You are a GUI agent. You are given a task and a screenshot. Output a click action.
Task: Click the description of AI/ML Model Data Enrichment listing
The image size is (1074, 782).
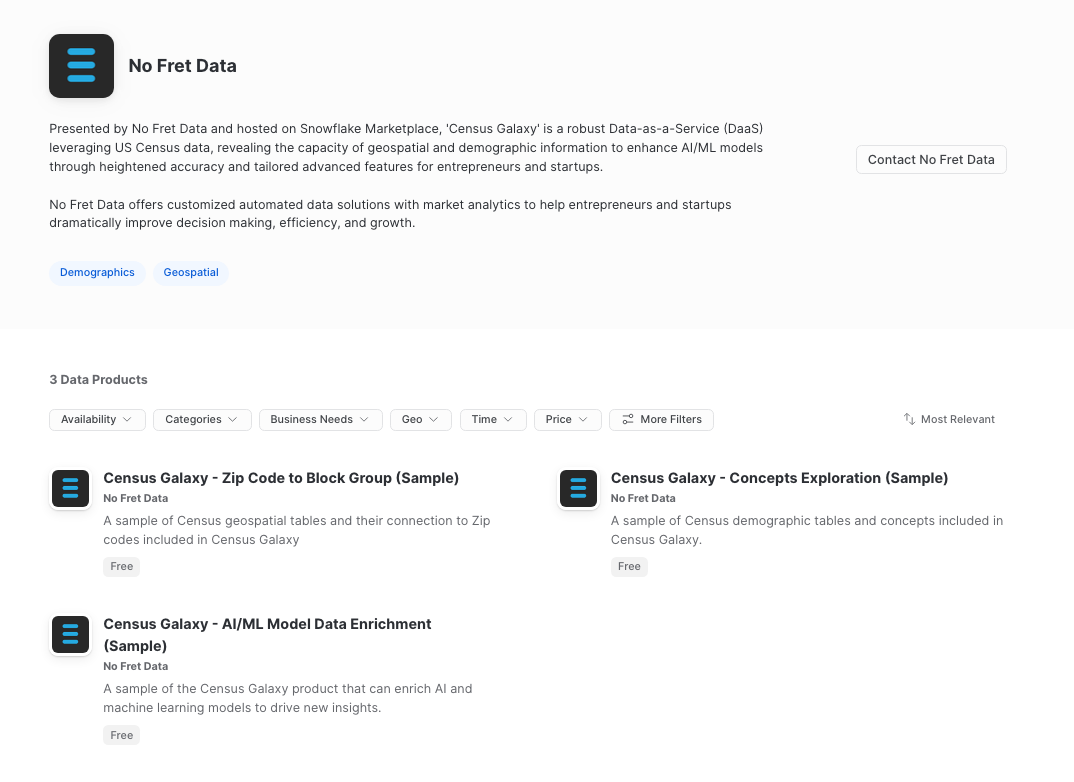288,698
